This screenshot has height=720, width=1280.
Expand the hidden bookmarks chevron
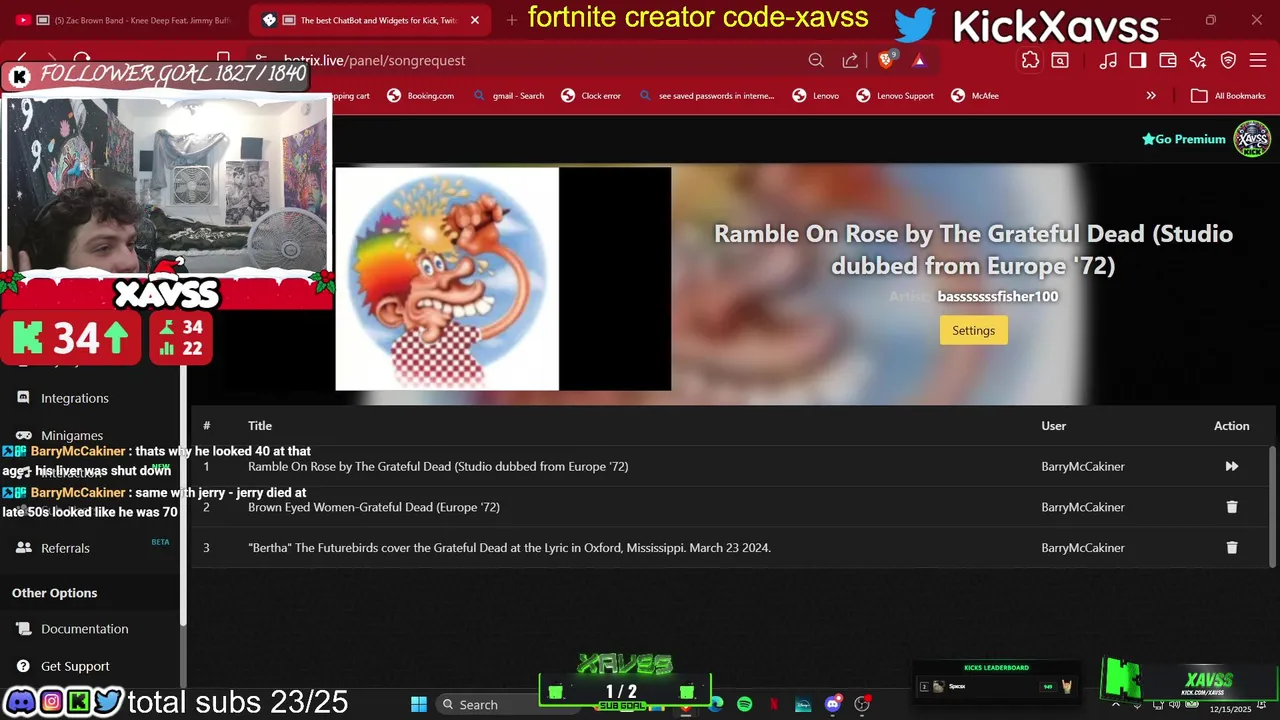click(x=1151, y=96)
